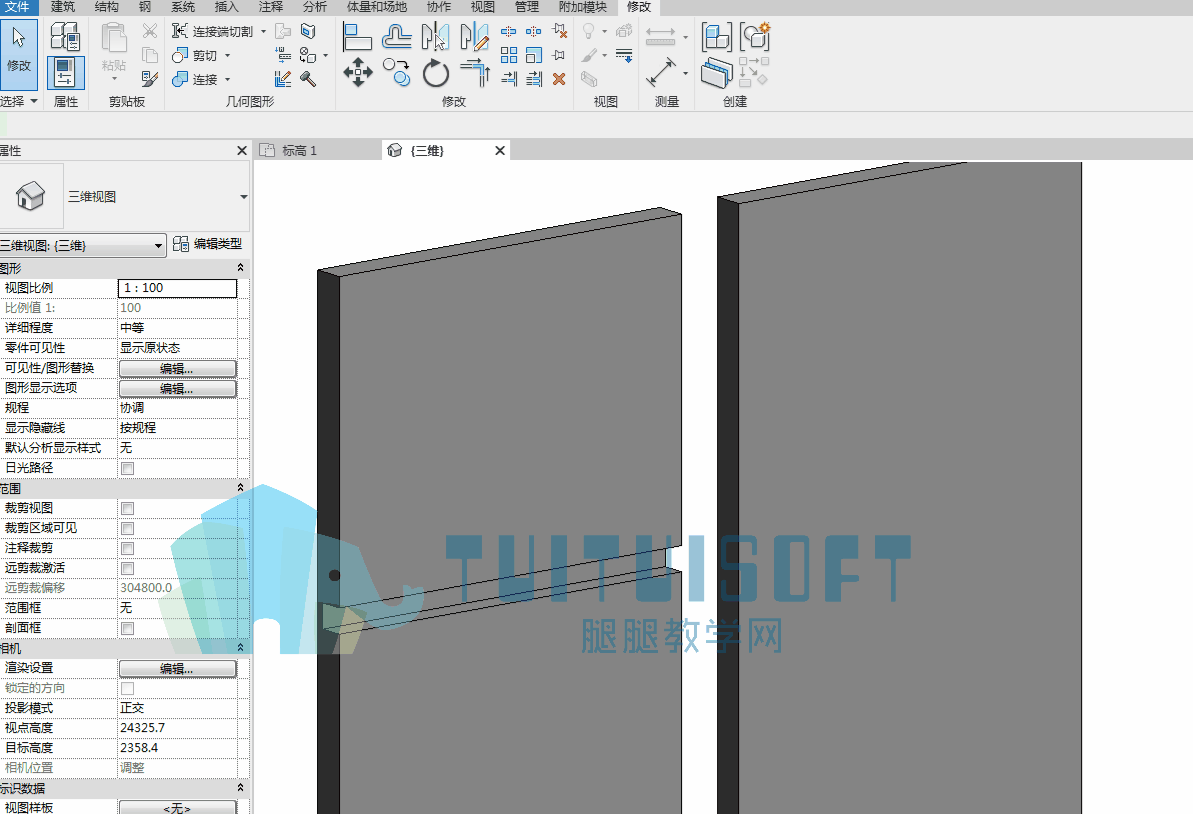Choose the Mirror - Draw Axis tool
Screen dimensions: 1193x814
coord(475,37)
